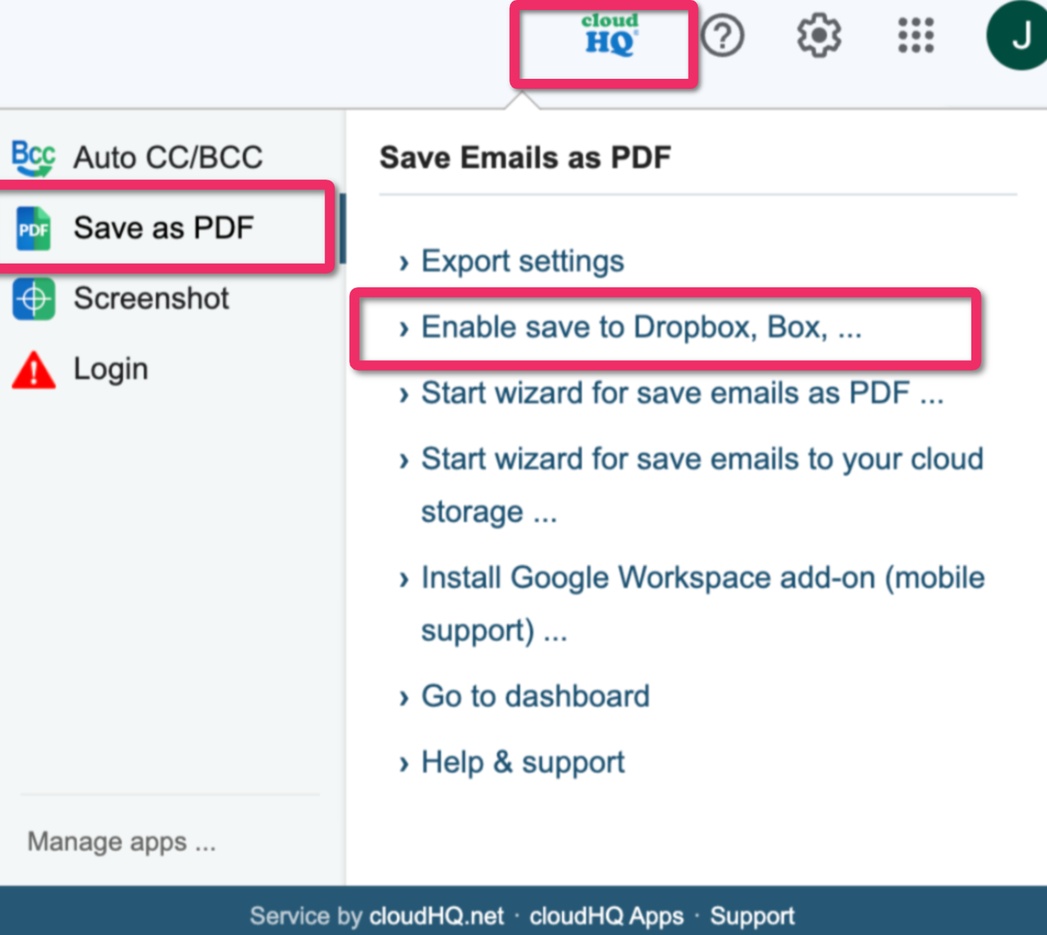
Task: Visit cloudHQ.net footer link
Action: (437, 916)
